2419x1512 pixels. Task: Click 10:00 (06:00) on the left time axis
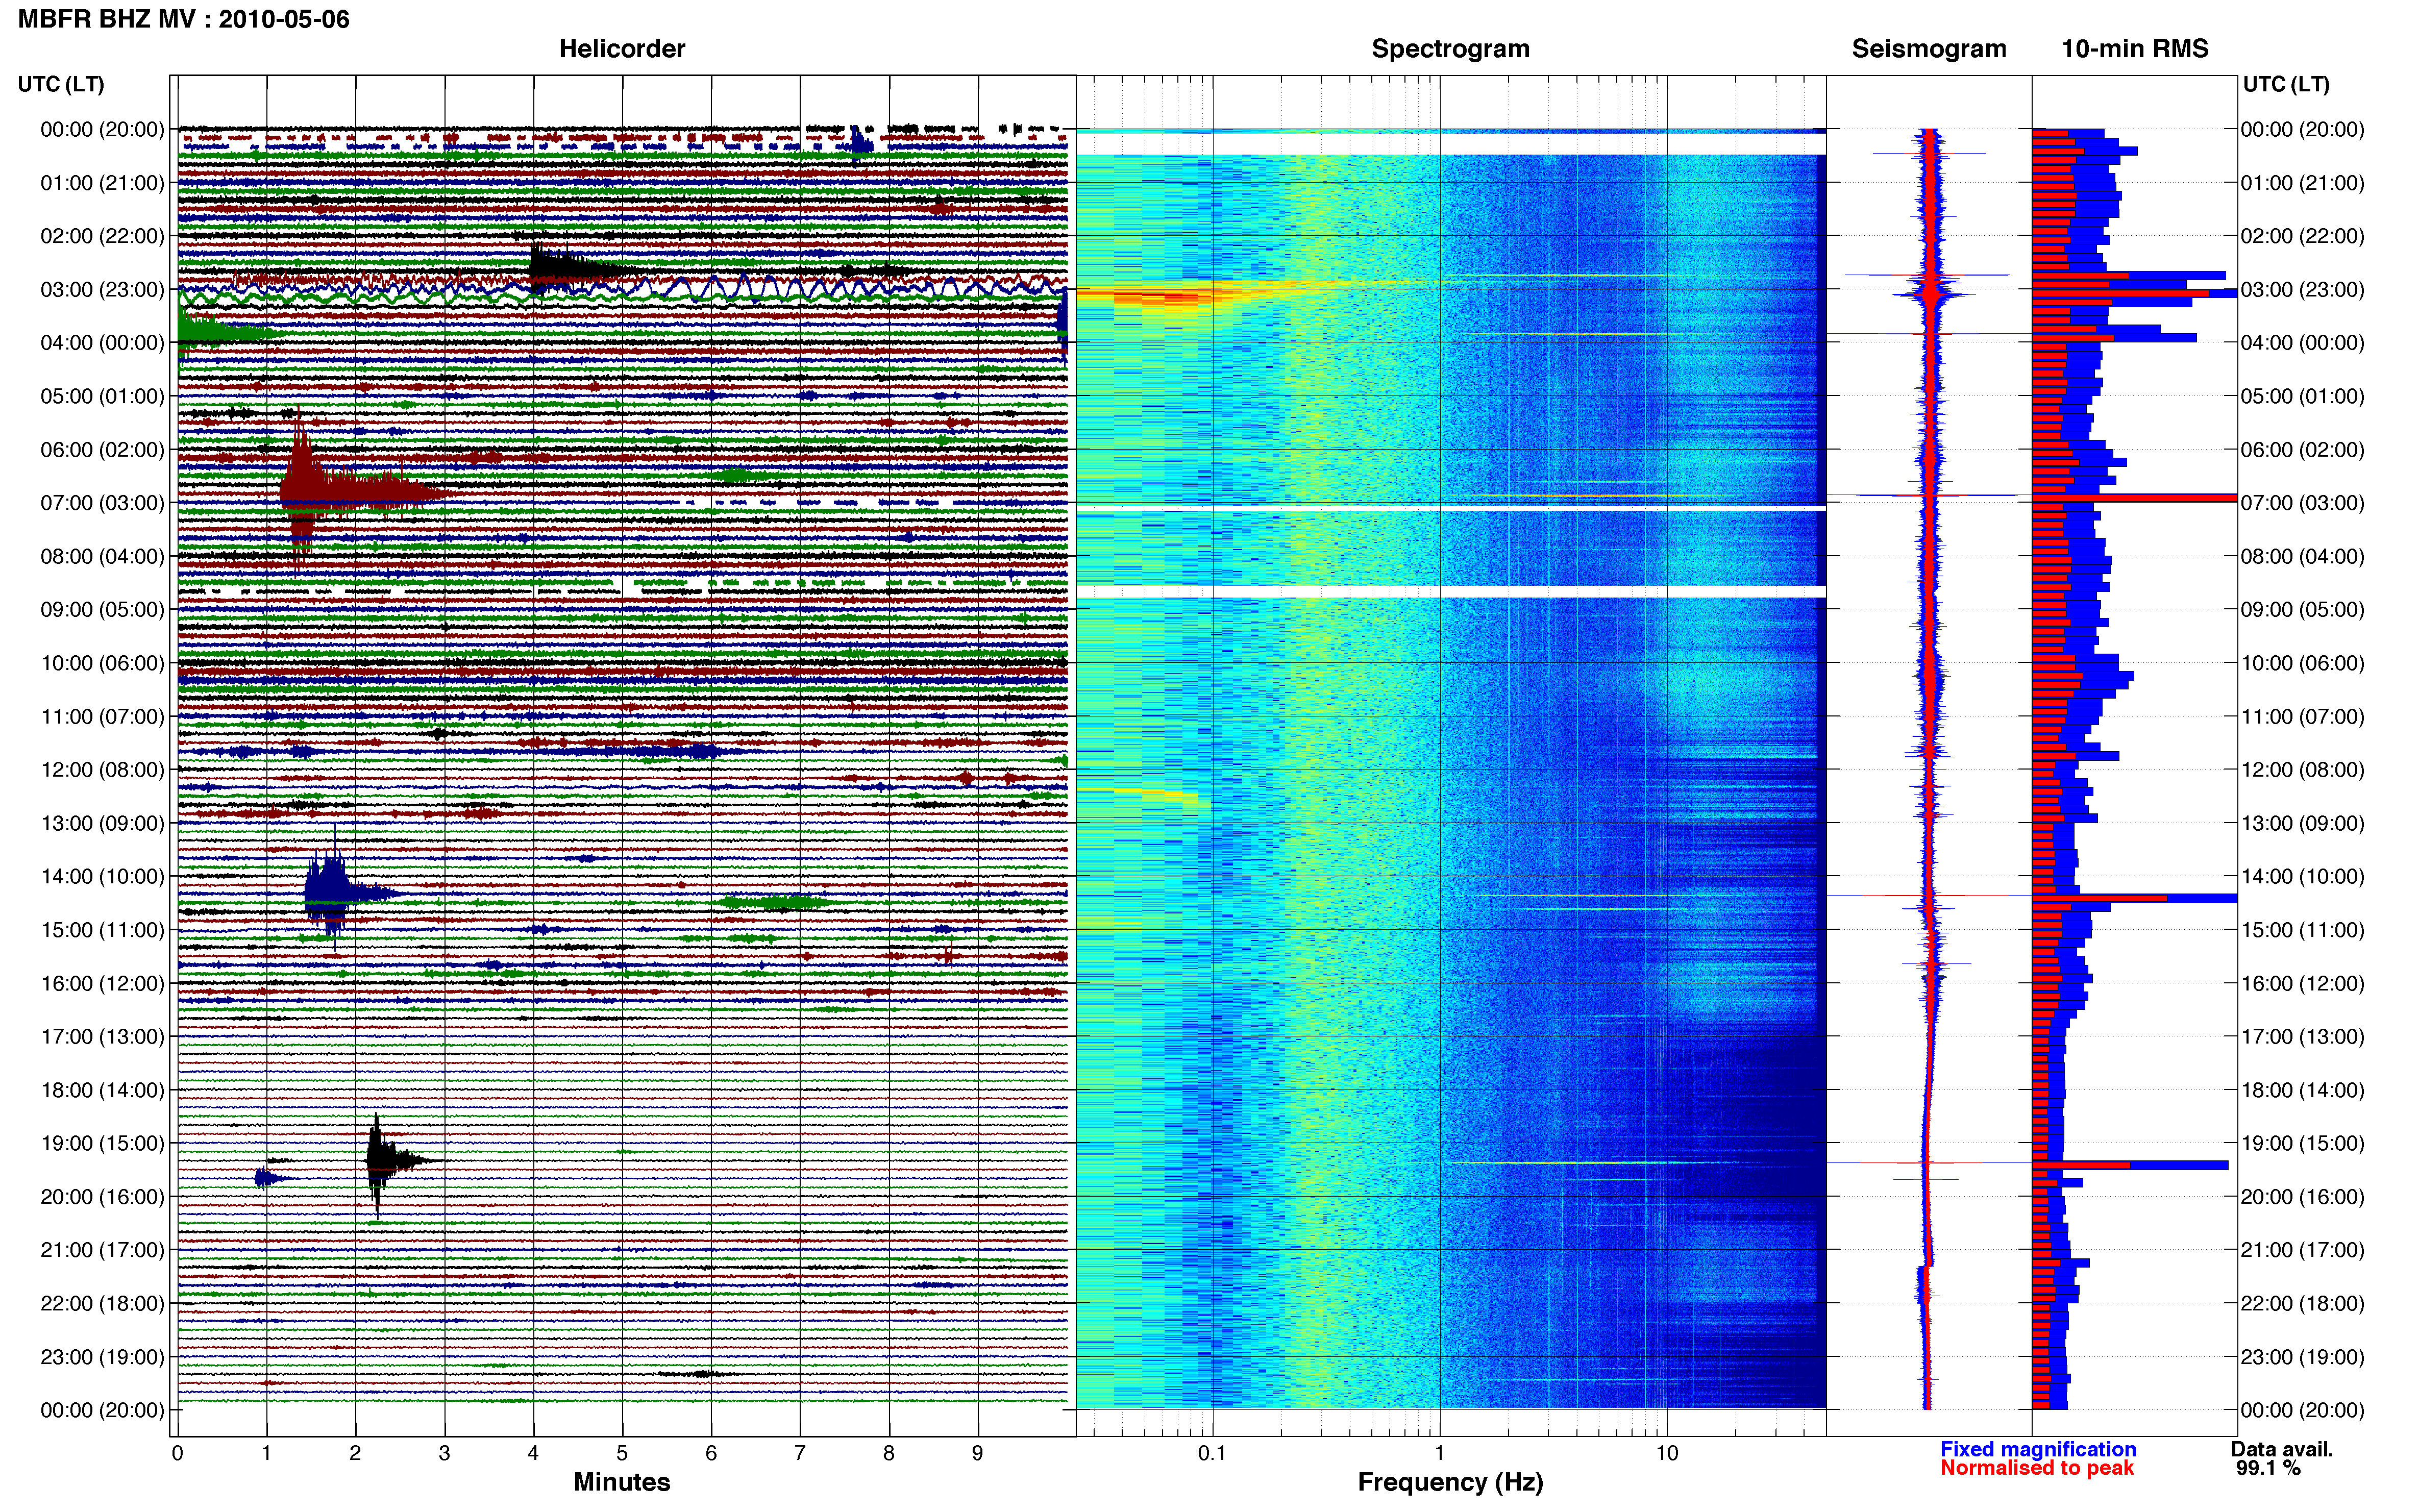(x=102, y=662)
